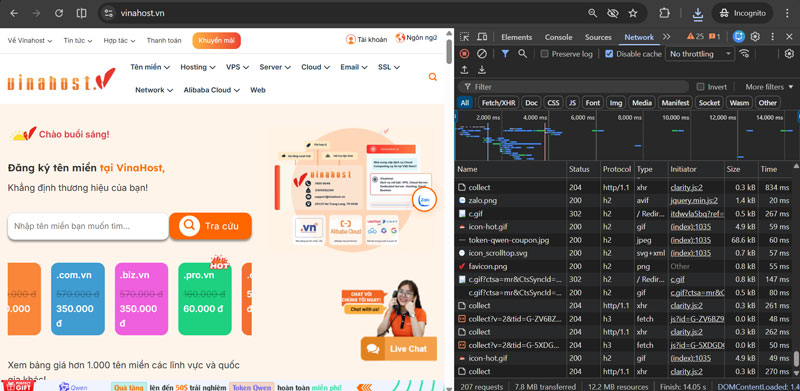Filter network requests by JS

[572, 103]
